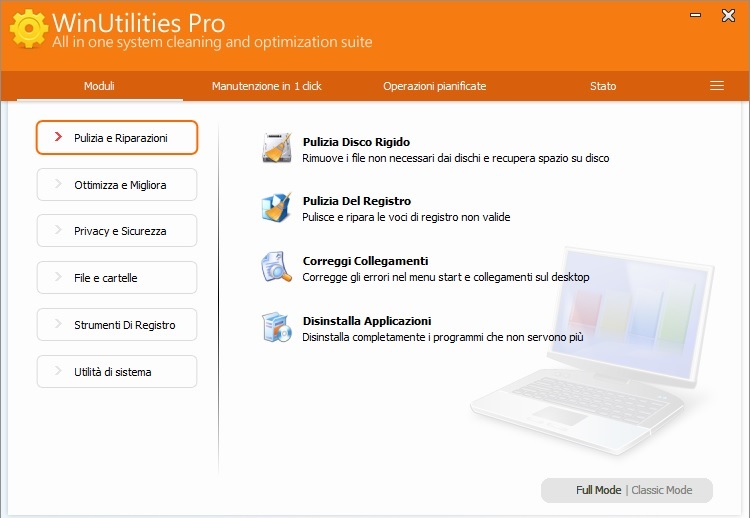Viewport: 750px width, 518px height.
Task: Switch to Full Mode
Action: [598, 490]
